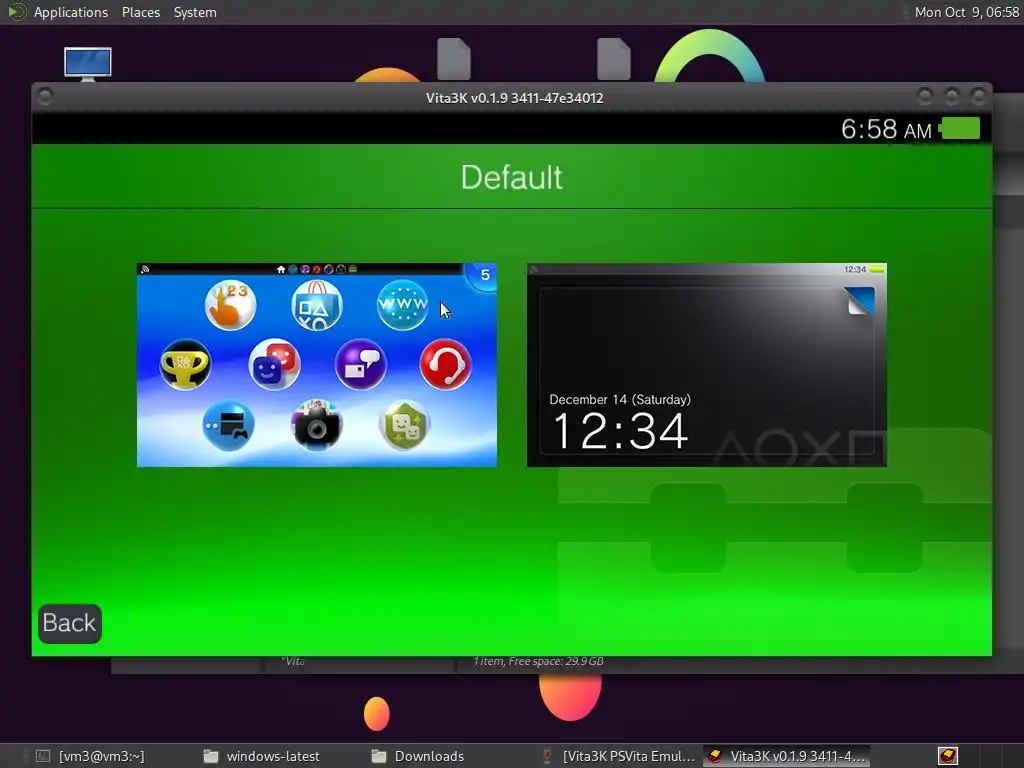Click the 12:34 lock screen time
This screenshot has width=1024, height=768.
click(x=620, y=431)
